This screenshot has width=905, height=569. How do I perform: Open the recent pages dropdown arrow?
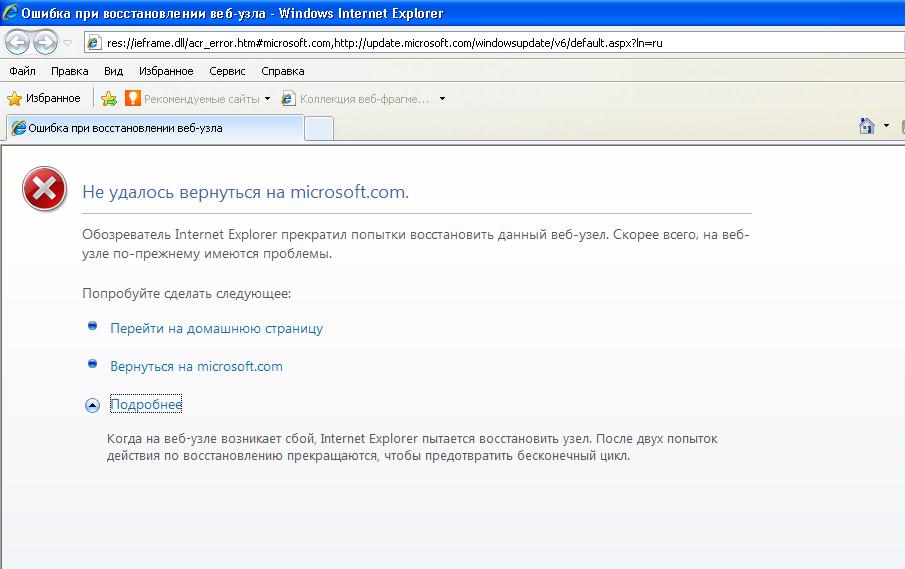pos(67,43)
